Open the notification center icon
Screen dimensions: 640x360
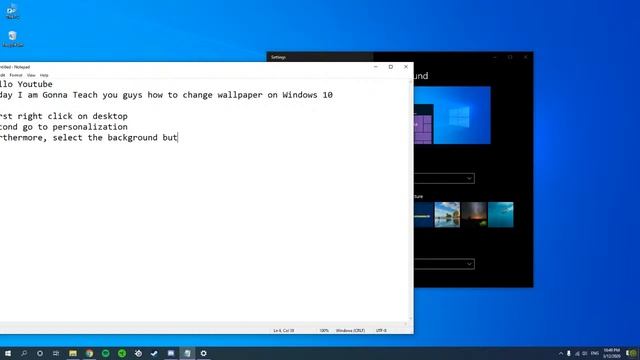coord(632,353)
